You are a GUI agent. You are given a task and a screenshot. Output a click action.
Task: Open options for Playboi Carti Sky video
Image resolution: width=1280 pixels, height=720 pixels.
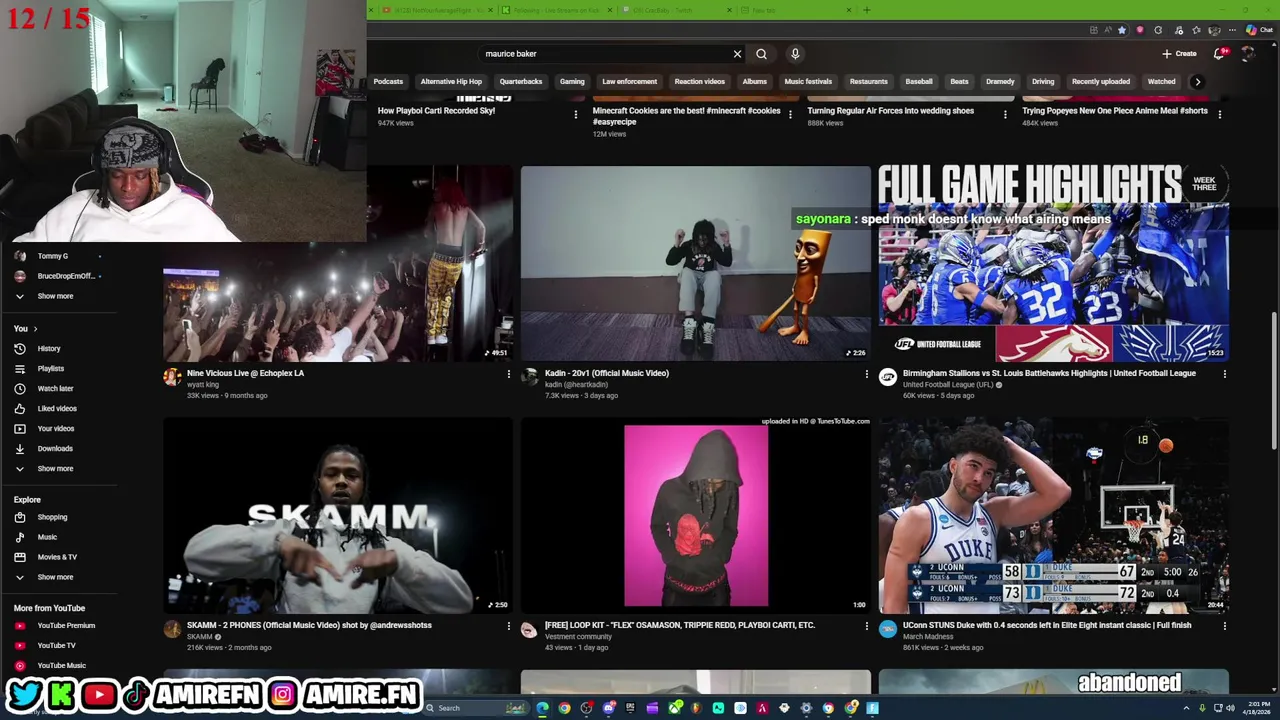click(575, 114)
